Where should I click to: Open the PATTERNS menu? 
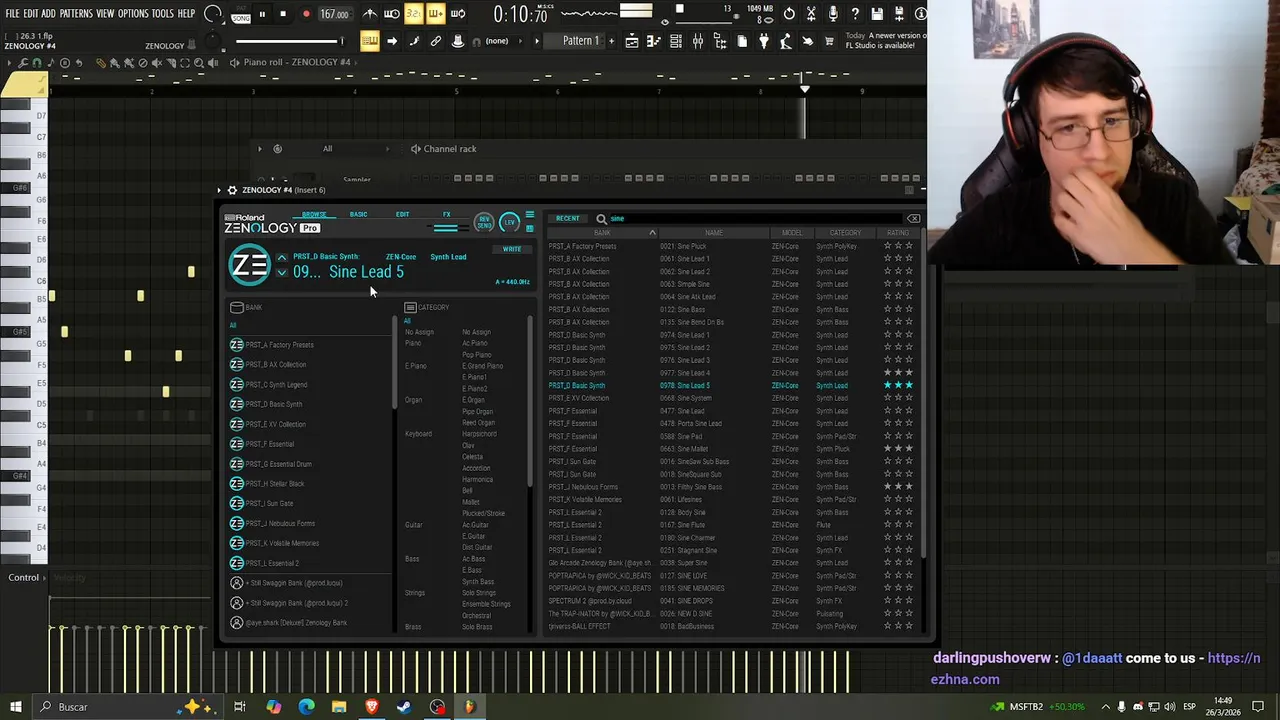point(76,14)
